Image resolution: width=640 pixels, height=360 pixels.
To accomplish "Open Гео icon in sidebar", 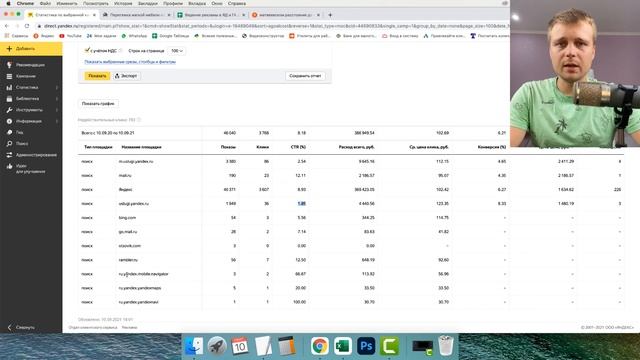I will (x=9, y=132).
